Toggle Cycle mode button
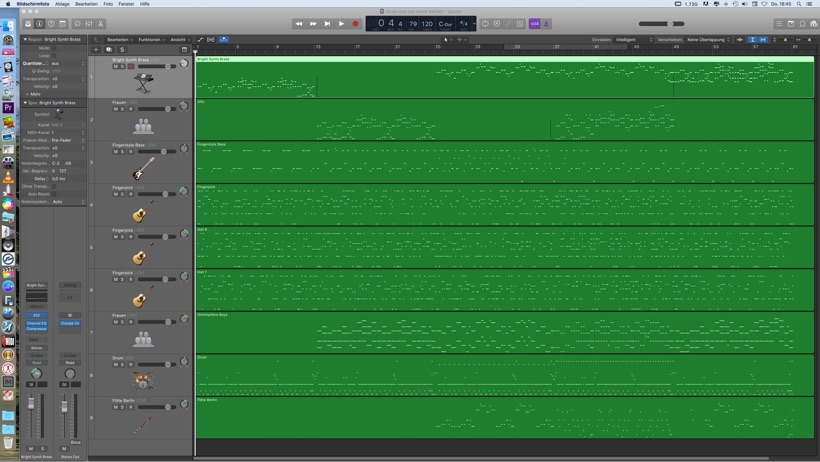The width and height of the screenshot is (820, 462). click(x=485, y=24)
